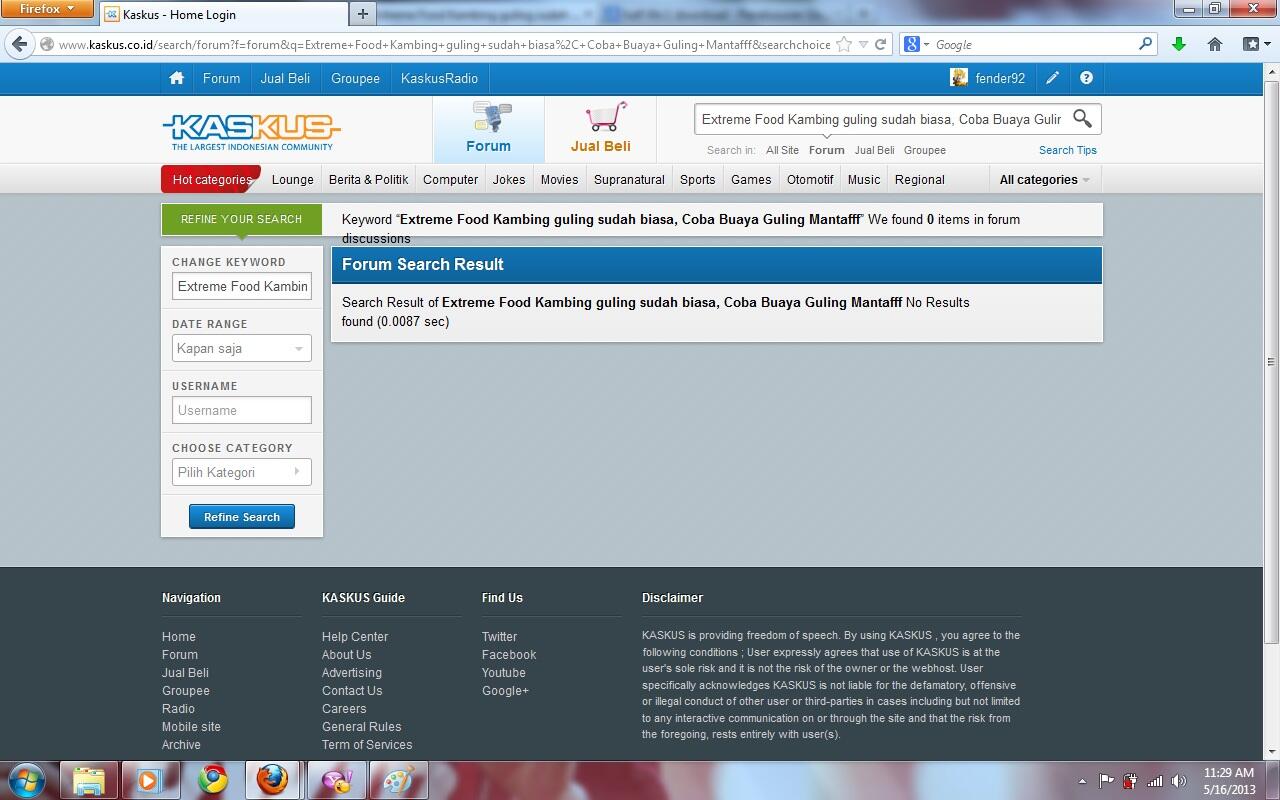Screen dimensions: 1280x800
Task: Open the Twitter footer link
Action: click(499, 637)
